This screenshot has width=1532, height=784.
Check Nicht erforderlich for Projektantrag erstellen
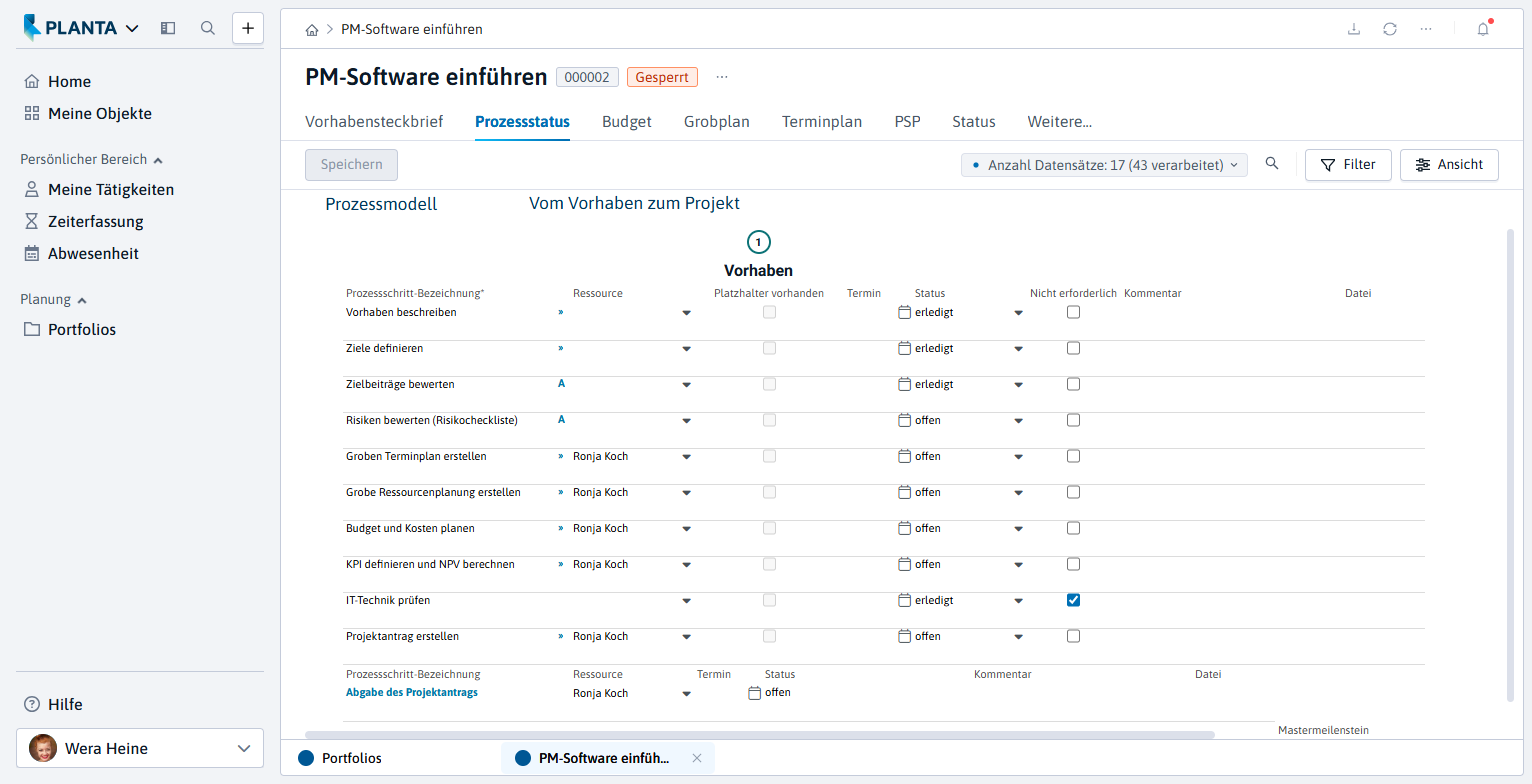(x=1073, y=636)
